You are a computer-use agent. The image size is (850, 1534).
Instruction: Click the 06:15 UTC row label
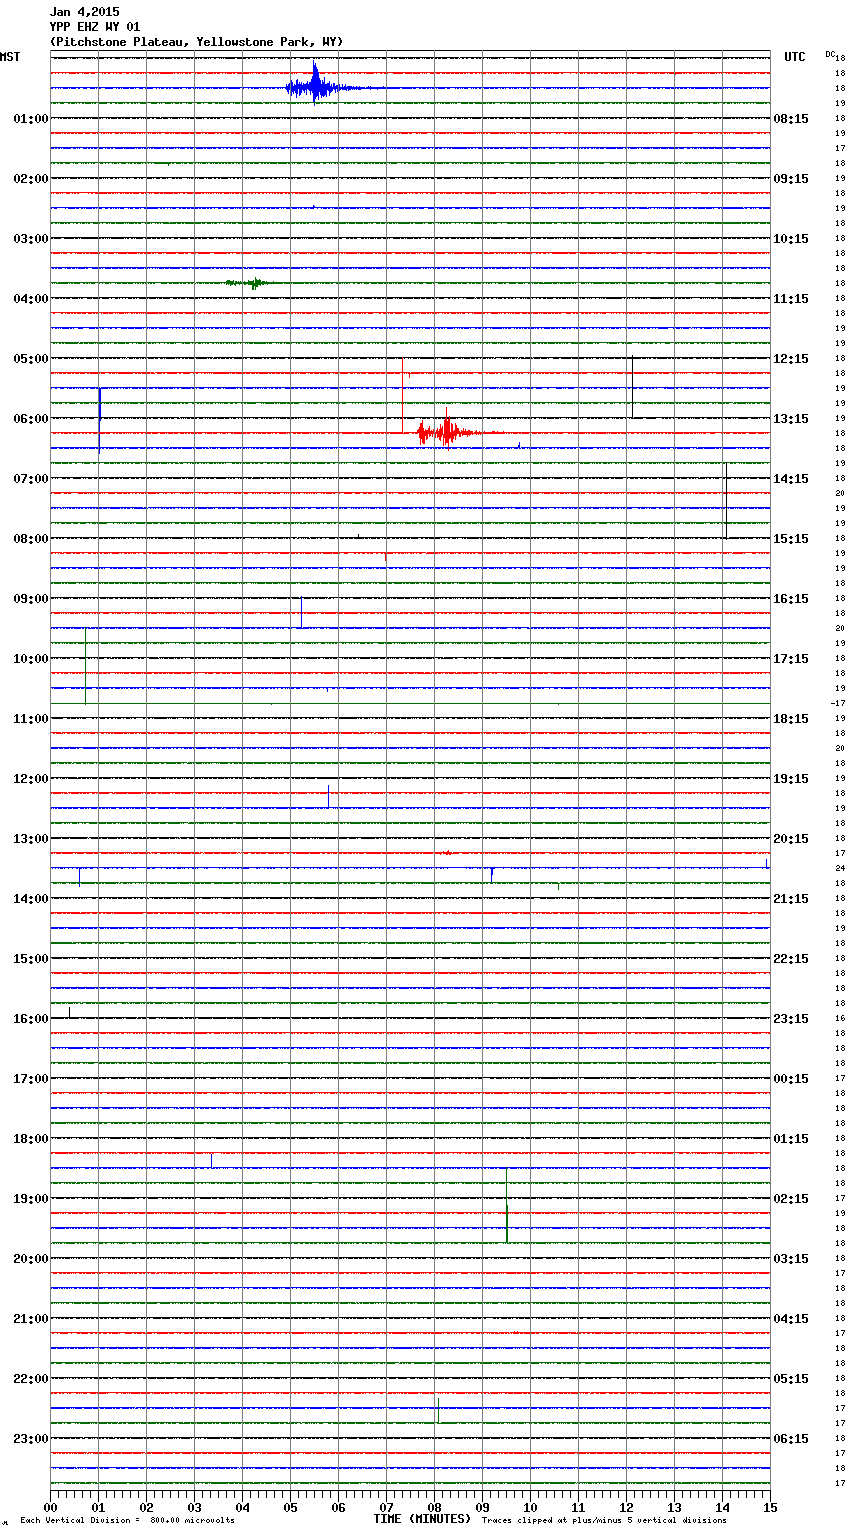[x=791, y=1439]
